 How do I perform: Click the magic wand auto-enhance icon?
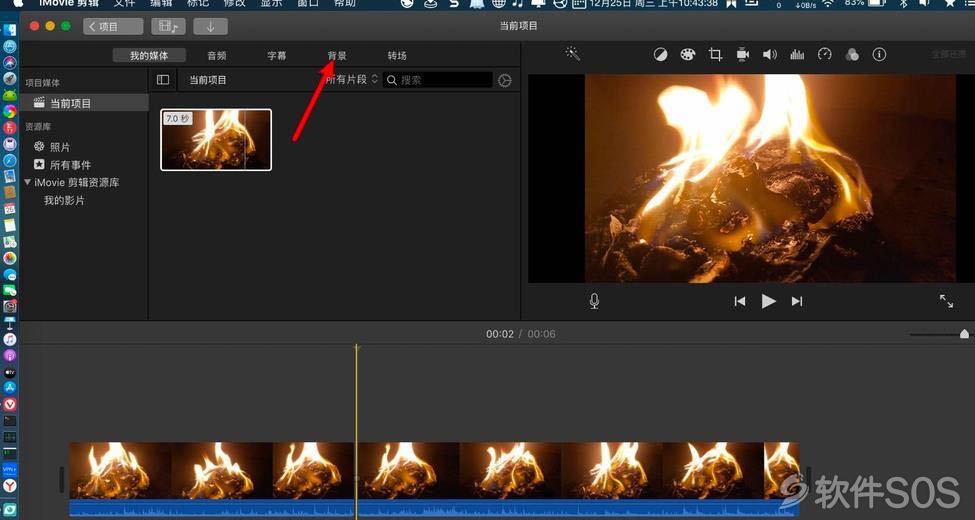pyautogui.click(x=573, y=54)
